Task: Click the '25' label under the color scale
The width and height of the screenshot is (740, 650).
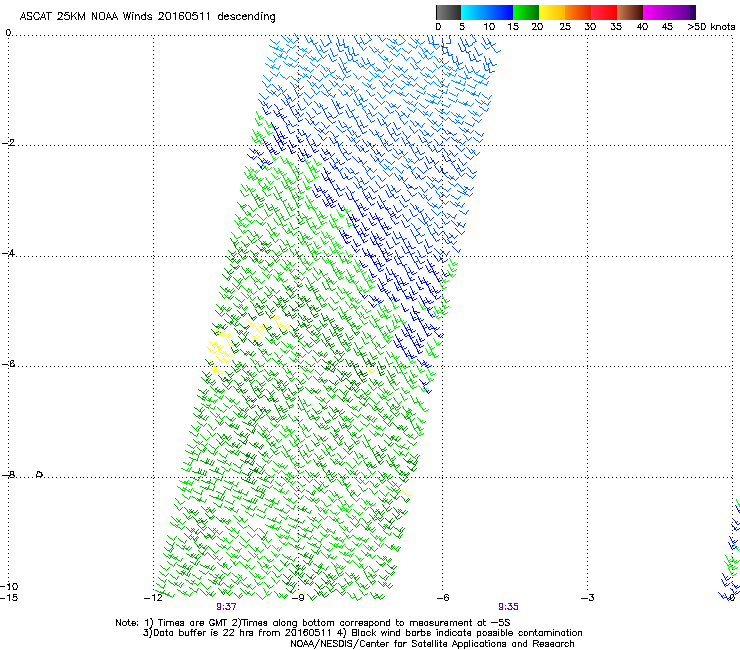Action: coord(565,27)
